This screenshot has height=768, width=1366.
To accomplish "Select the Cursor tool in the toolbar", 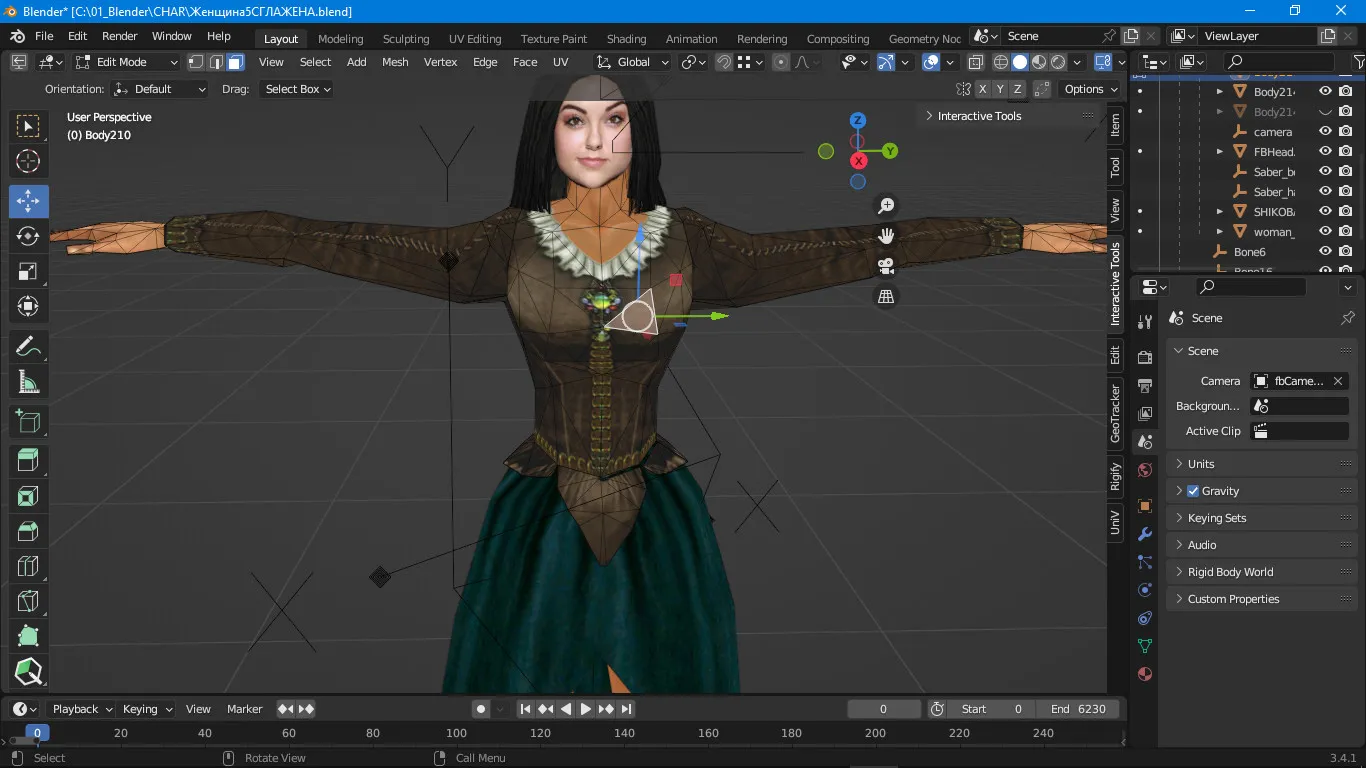I will point(28,161).
